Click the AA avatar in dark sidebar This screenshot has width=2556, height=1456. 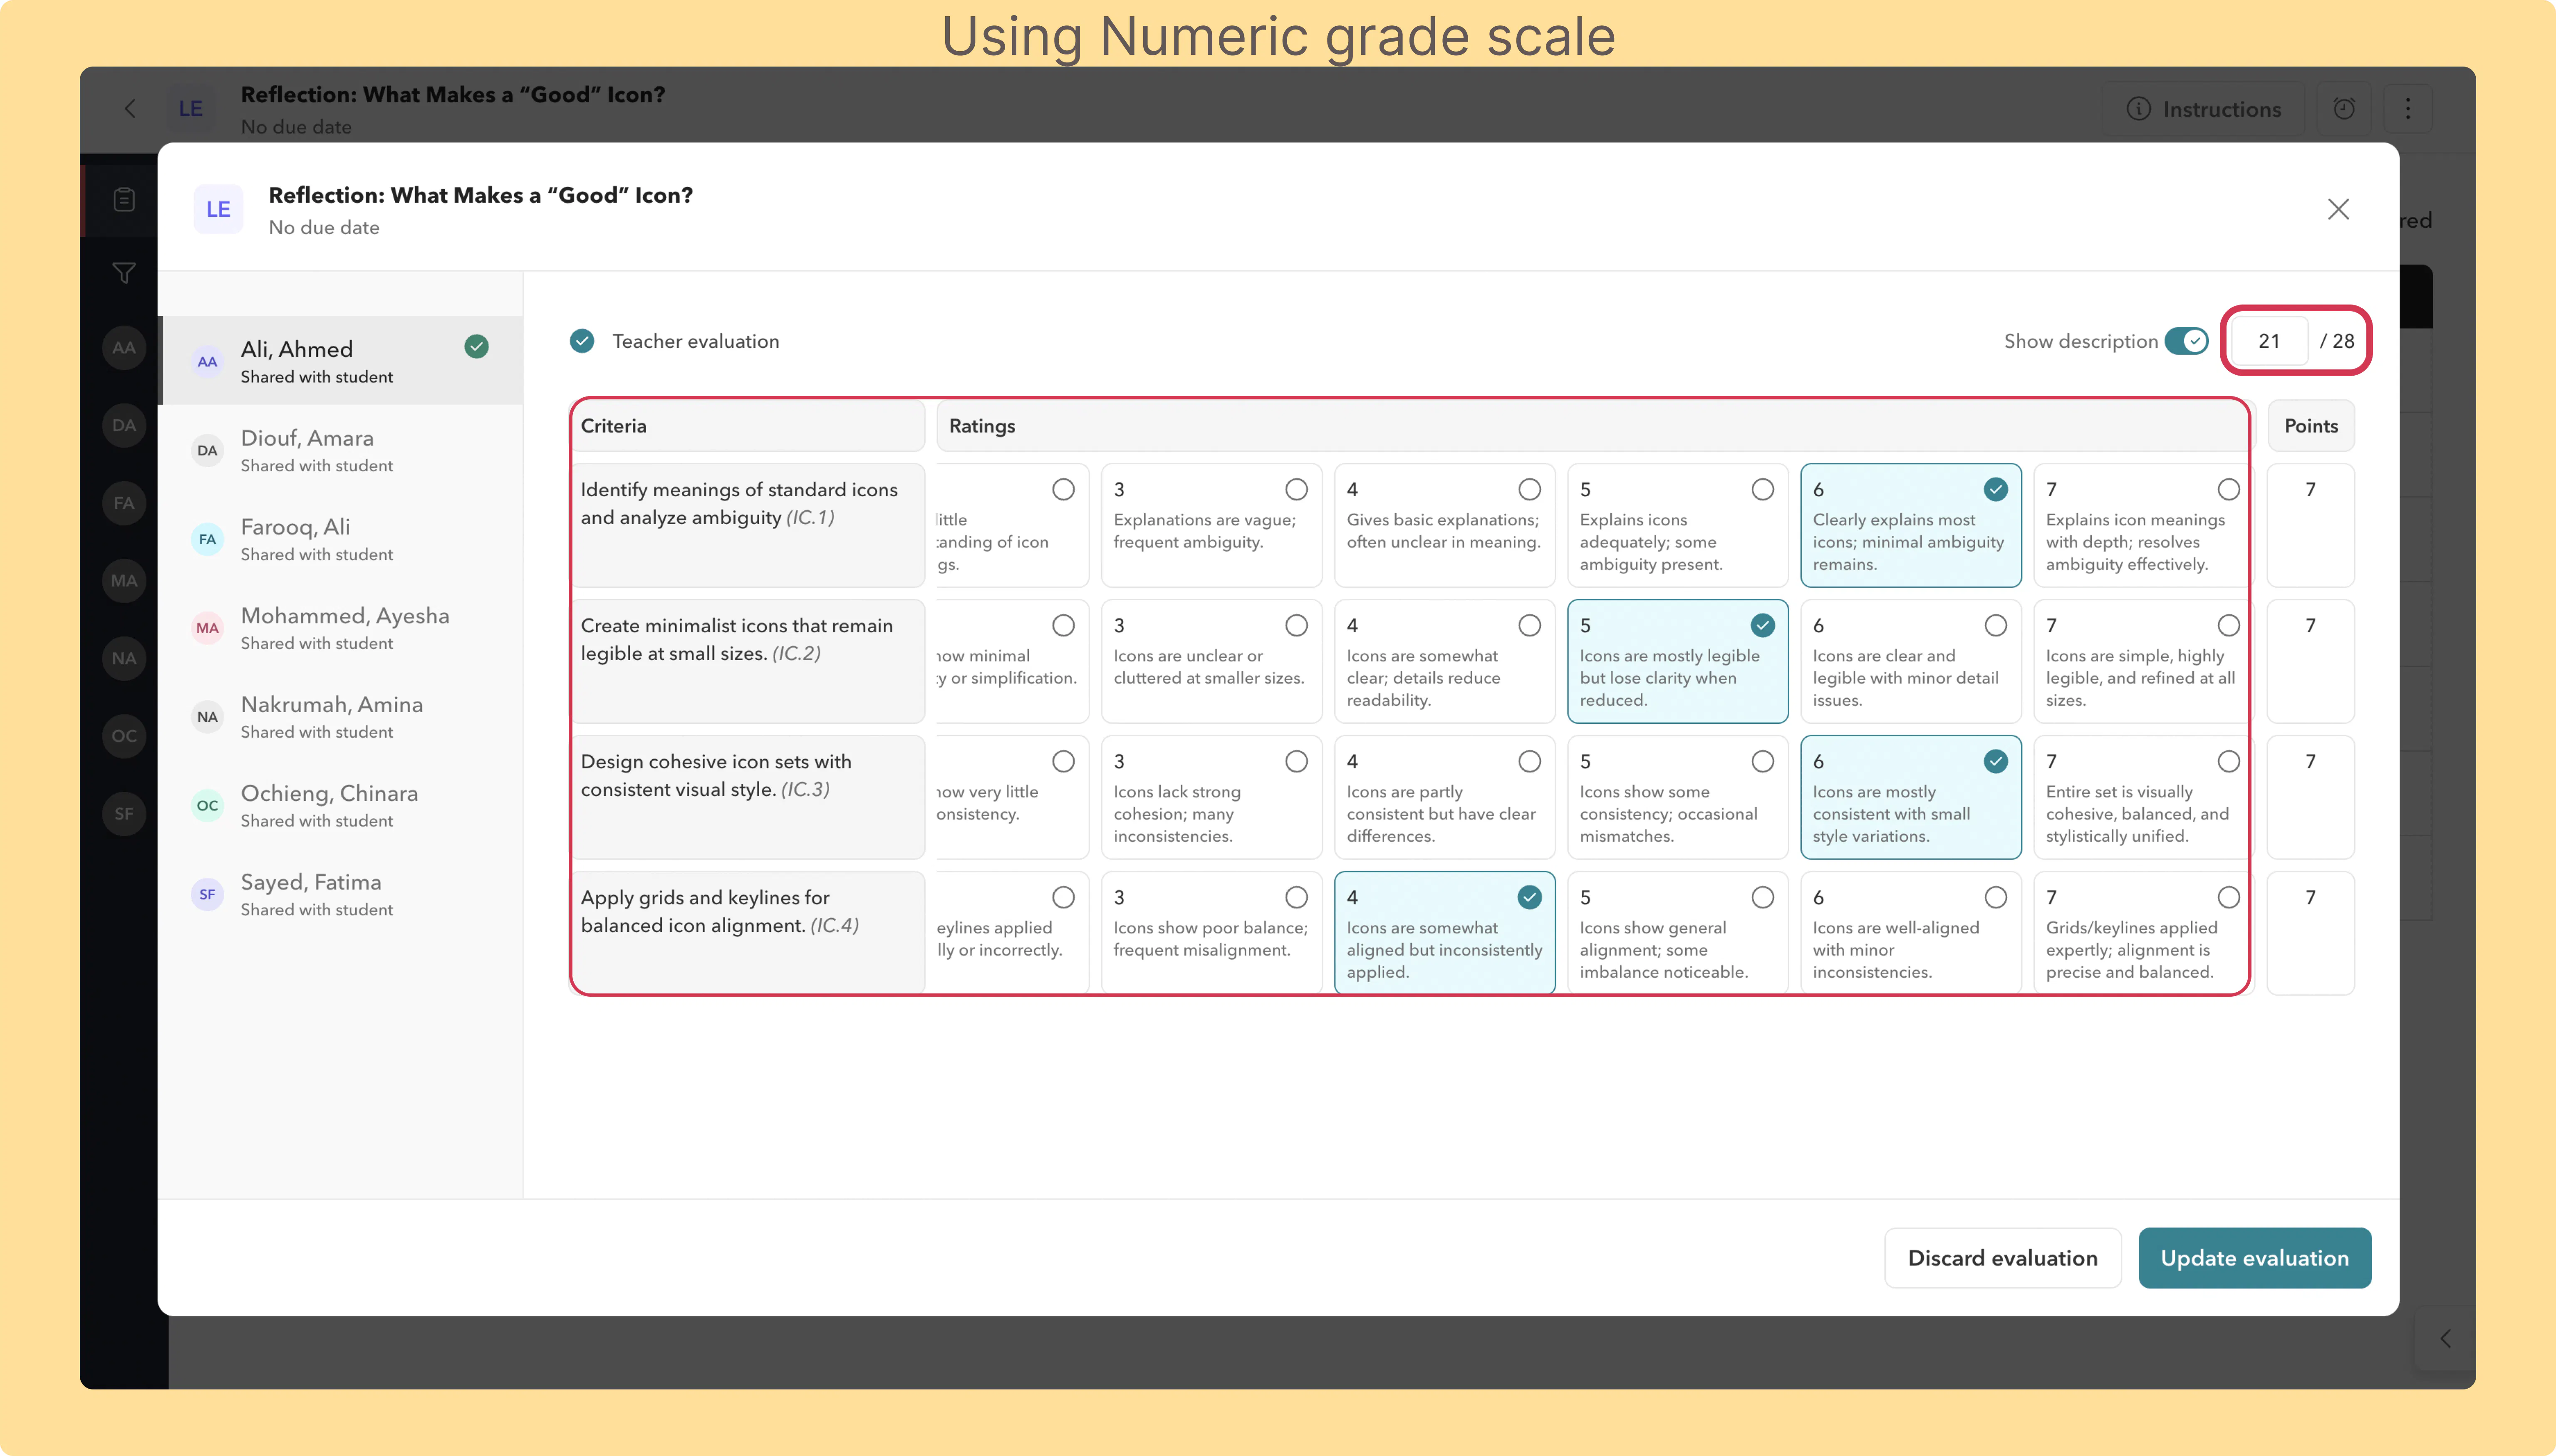[124, 348]
